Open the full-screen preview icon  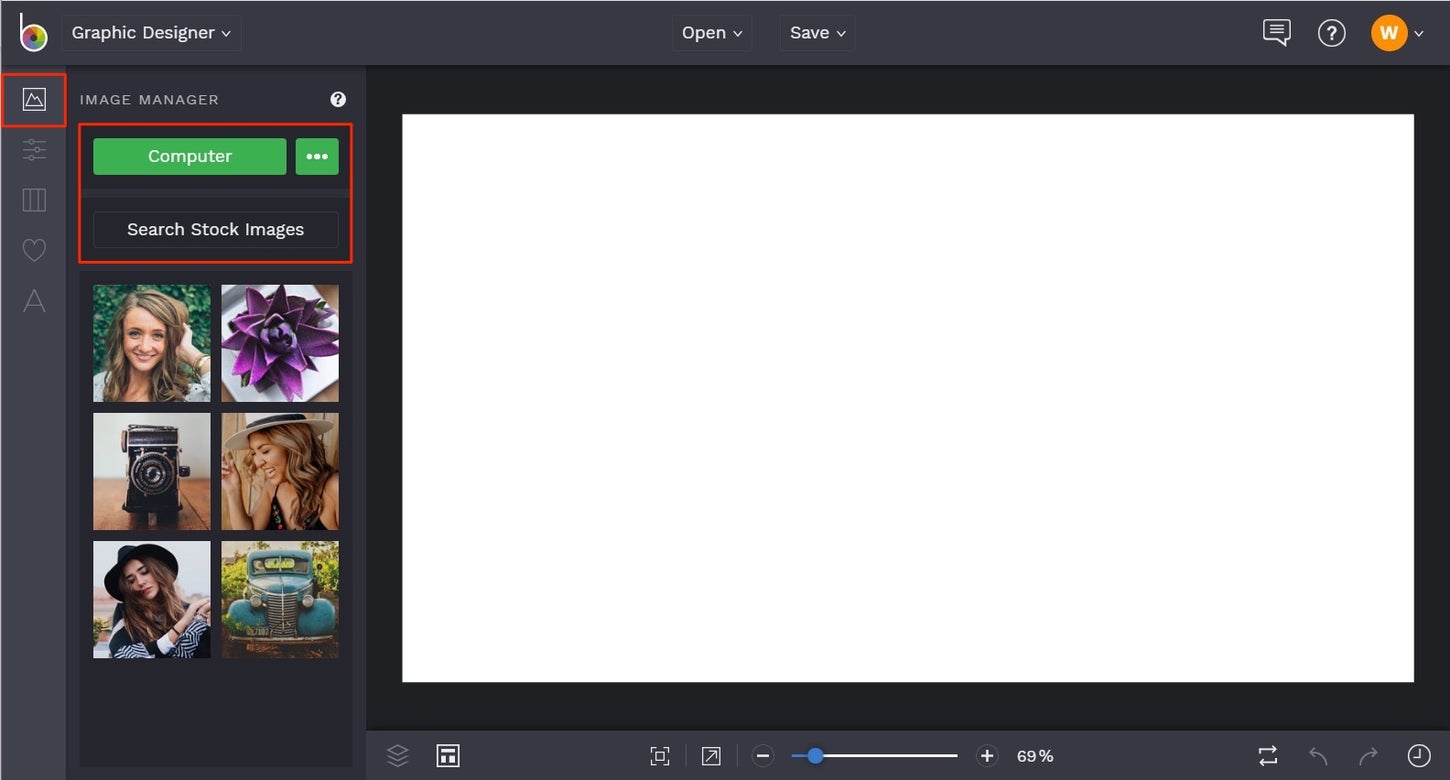coord(710,755)
